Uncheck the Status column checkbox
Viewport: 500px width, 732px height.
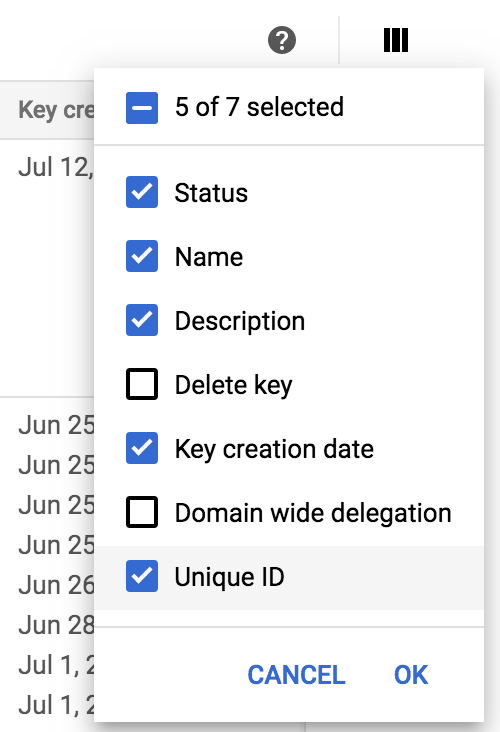pos(142,192)
